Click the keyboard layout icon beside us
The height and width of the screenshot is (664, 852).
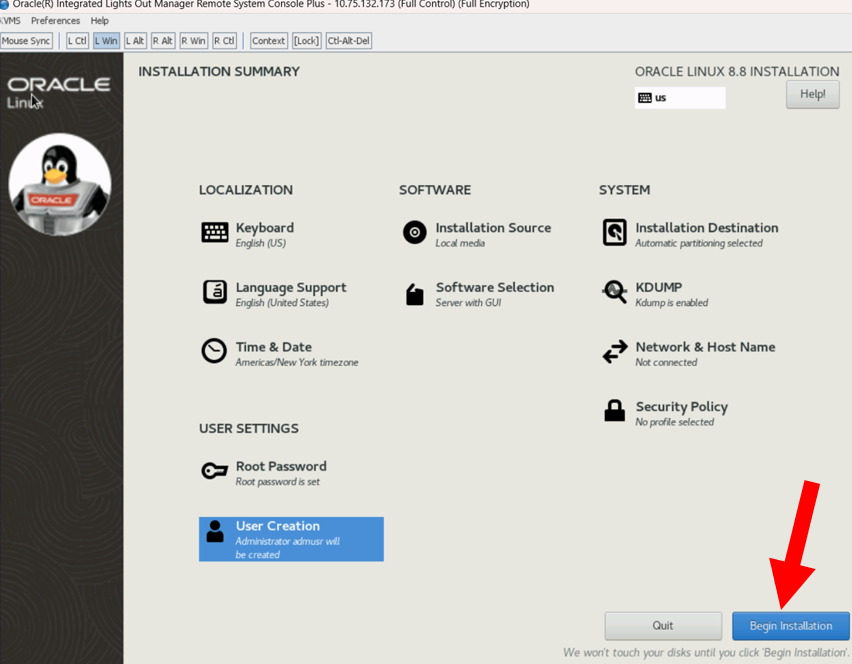tap(645, 98)
